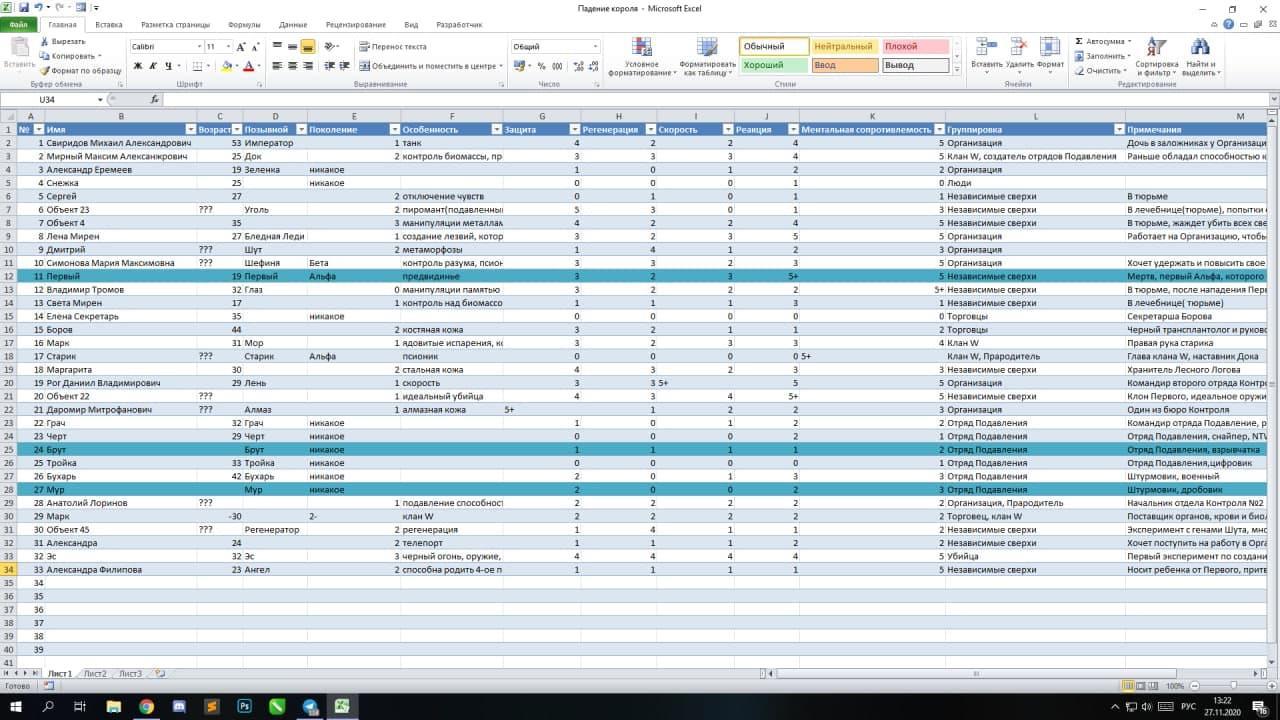
Task: Click Объединить и поместить в центре
Action: 428,66
